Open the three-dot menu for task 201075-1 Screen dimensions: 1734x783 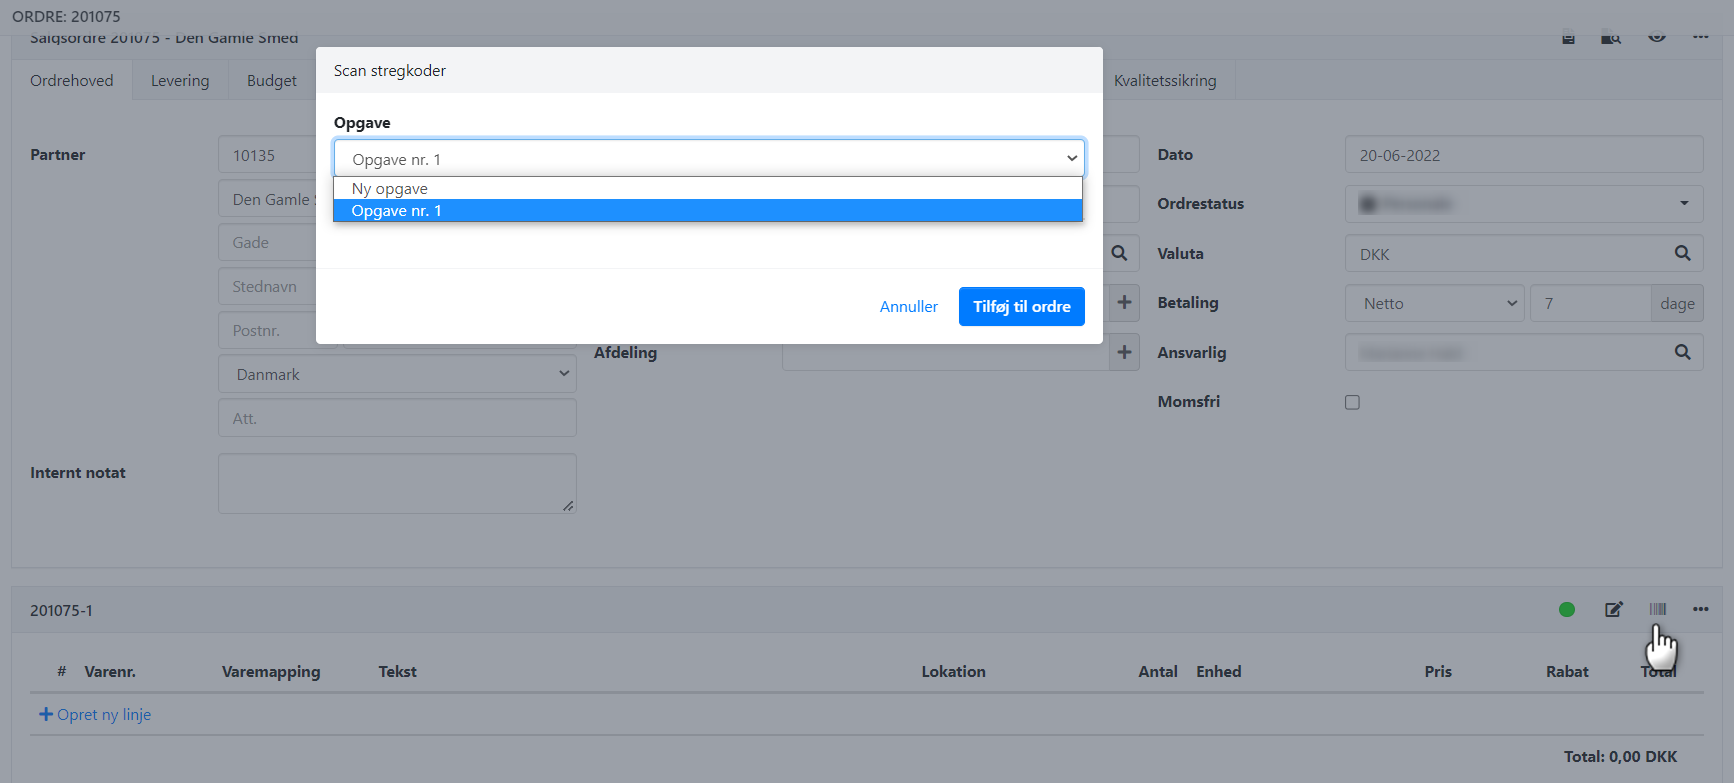coord(1700,609)
